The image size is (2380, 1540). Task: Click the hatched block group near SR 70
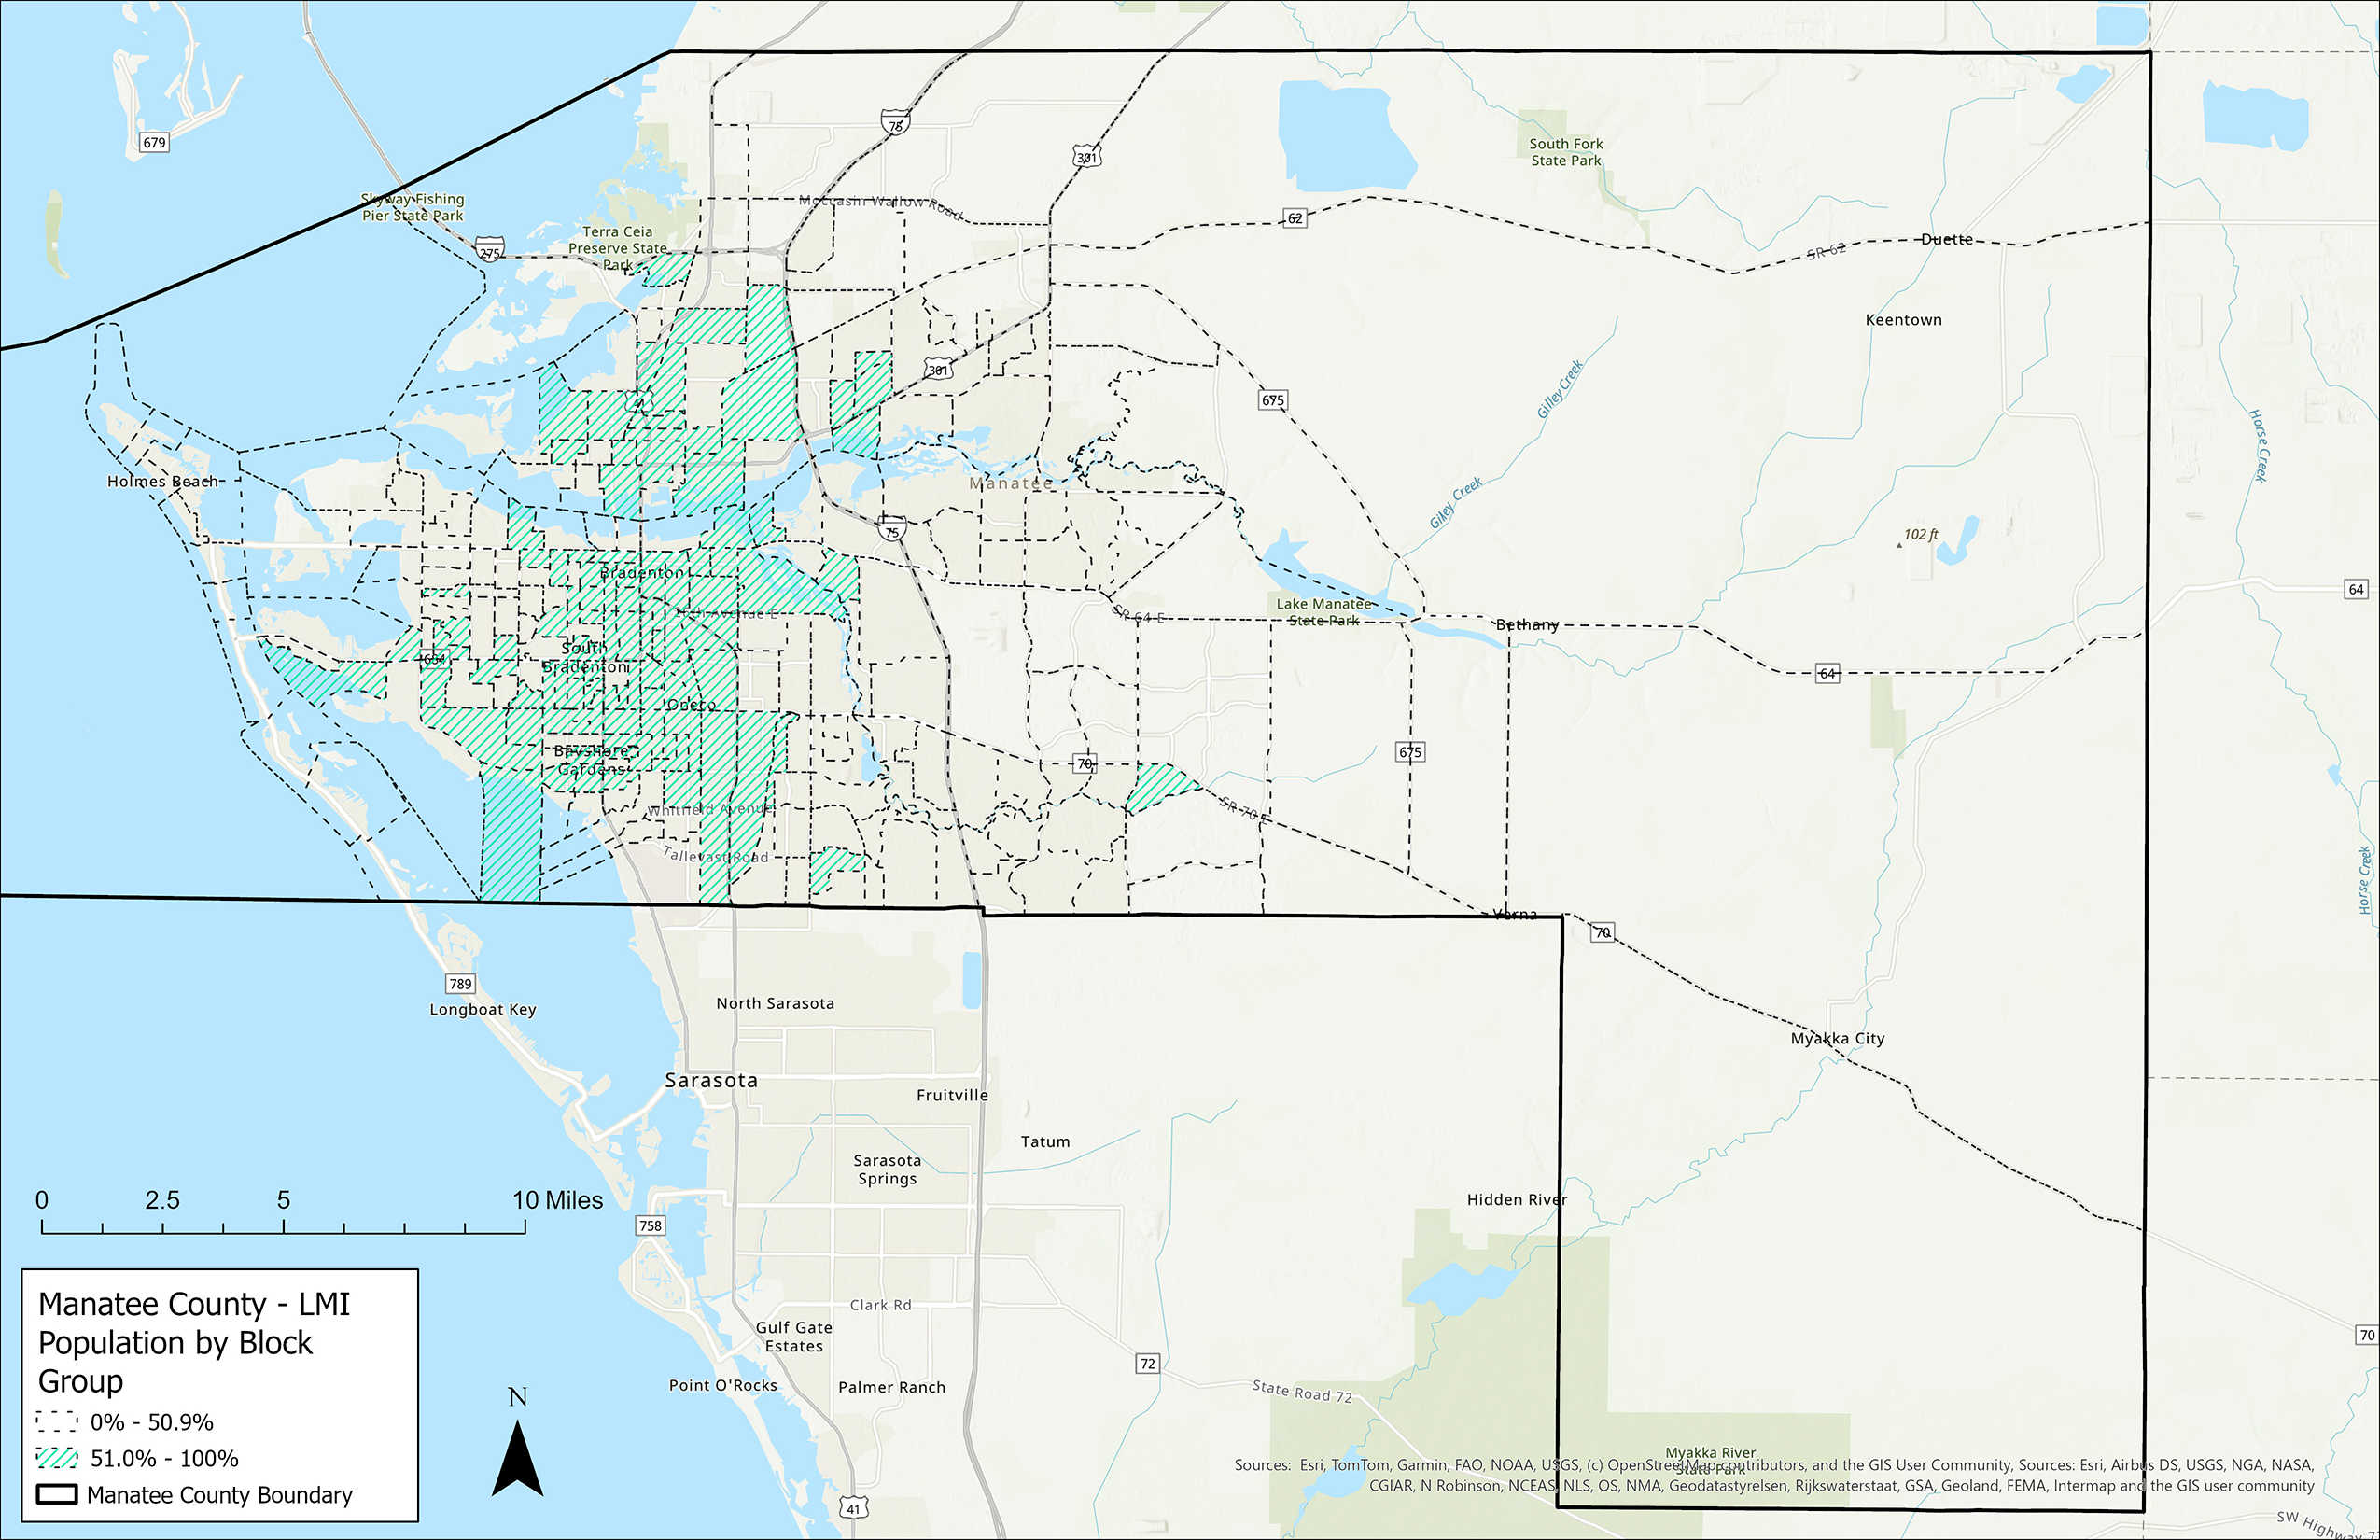1158,785
